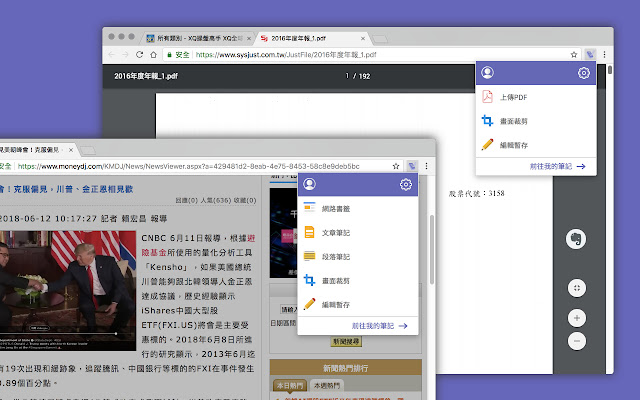Click user avatar in news window popup
Image resolution: width=640 pixels, height=400 pixels.
309,184
